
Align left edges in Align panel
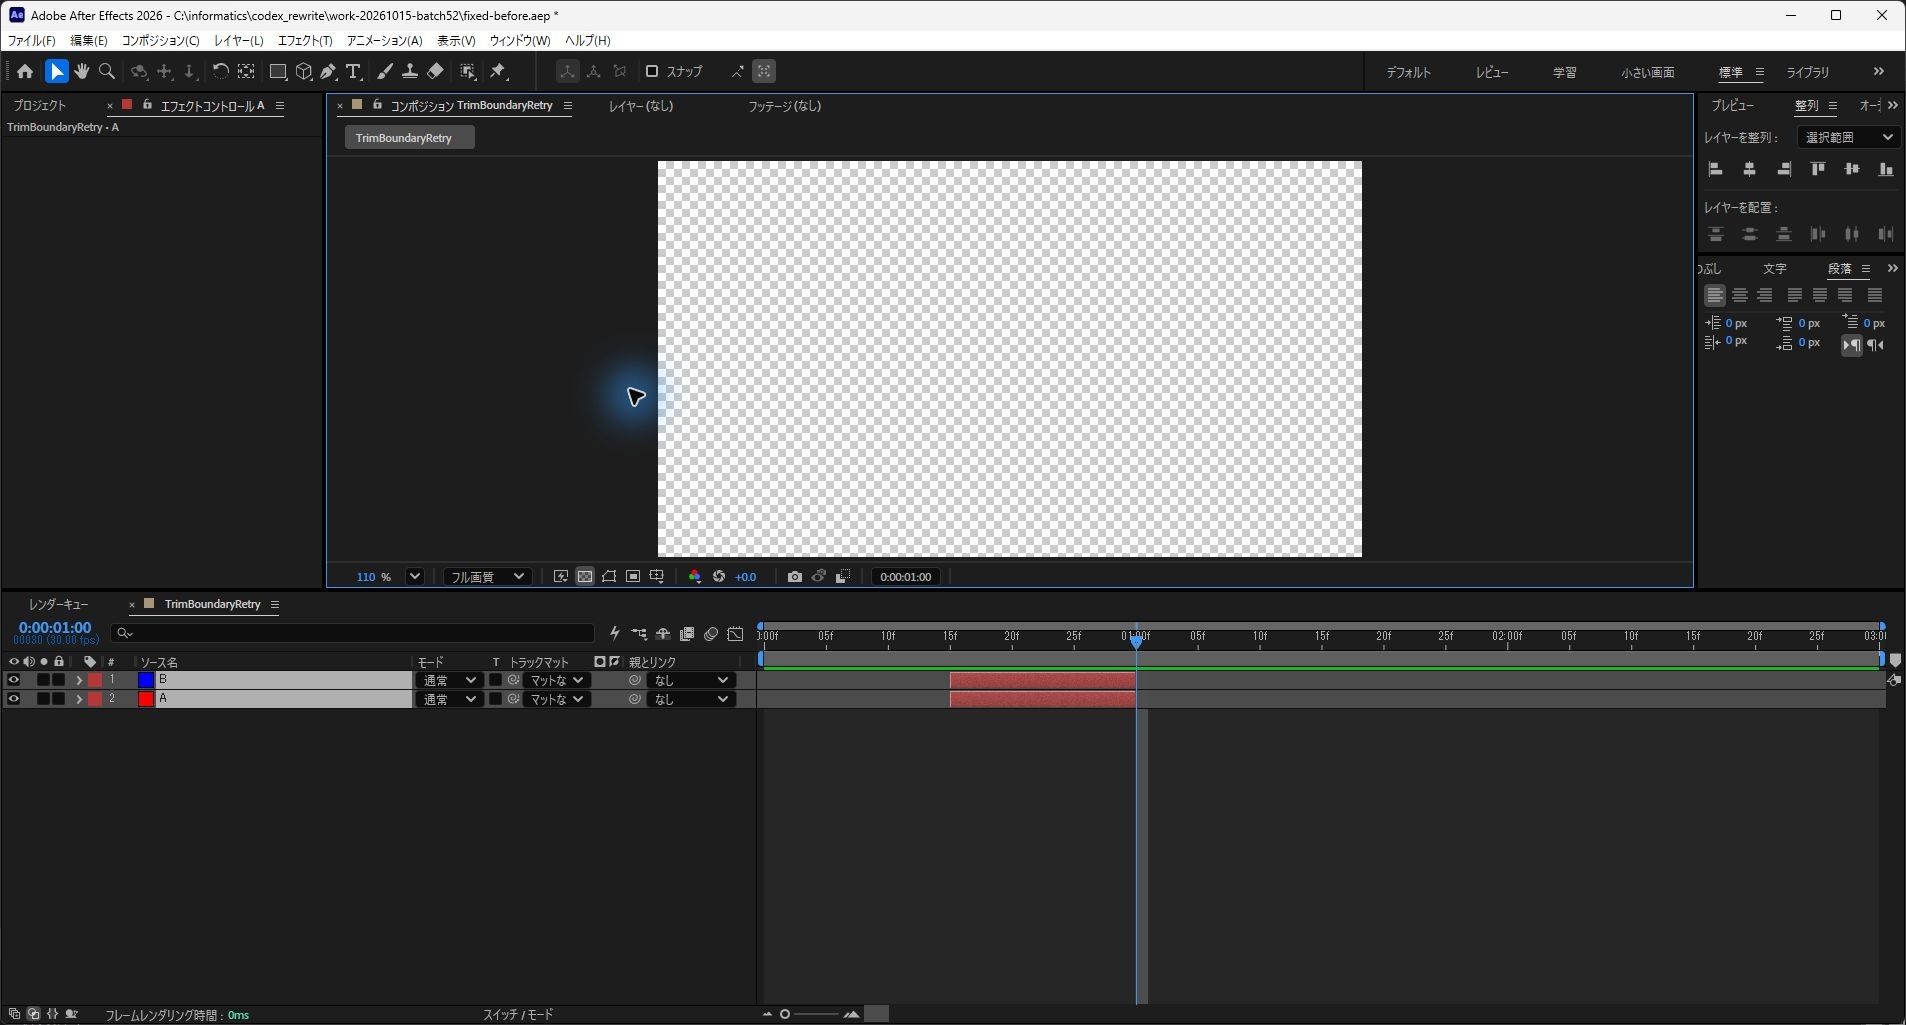[1716, 169]
